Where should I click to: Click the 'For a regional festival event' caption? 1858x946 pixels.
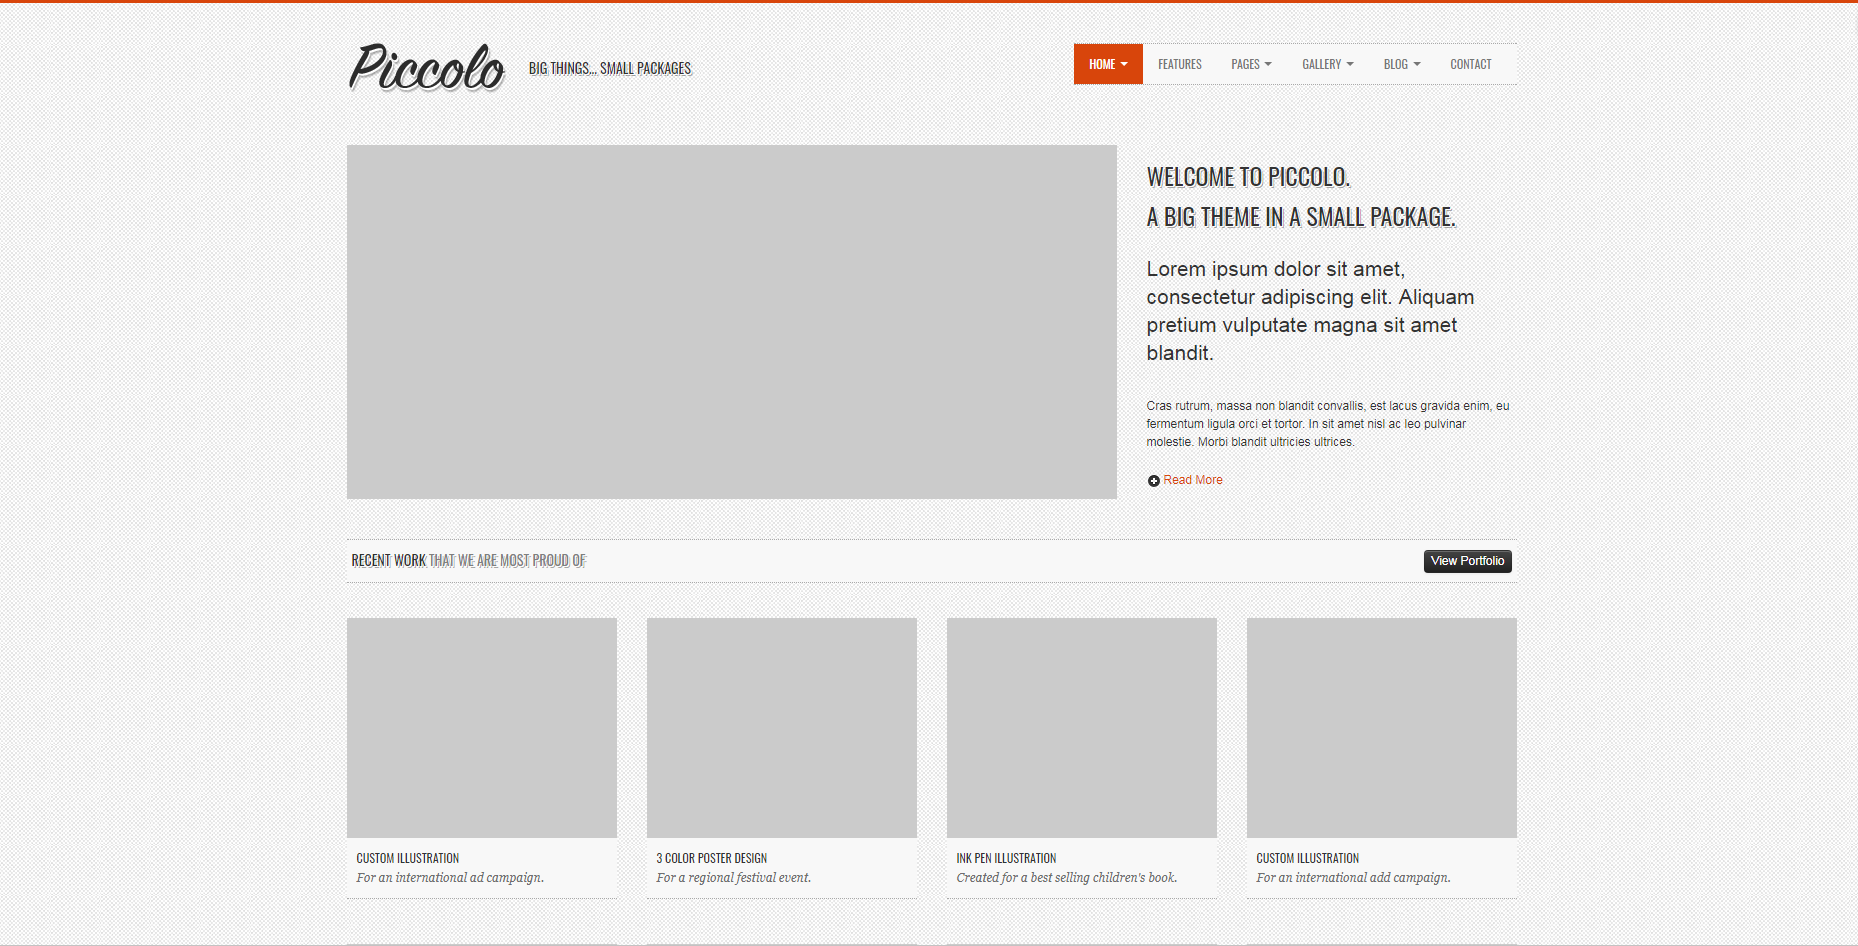[x=733, y=878]
